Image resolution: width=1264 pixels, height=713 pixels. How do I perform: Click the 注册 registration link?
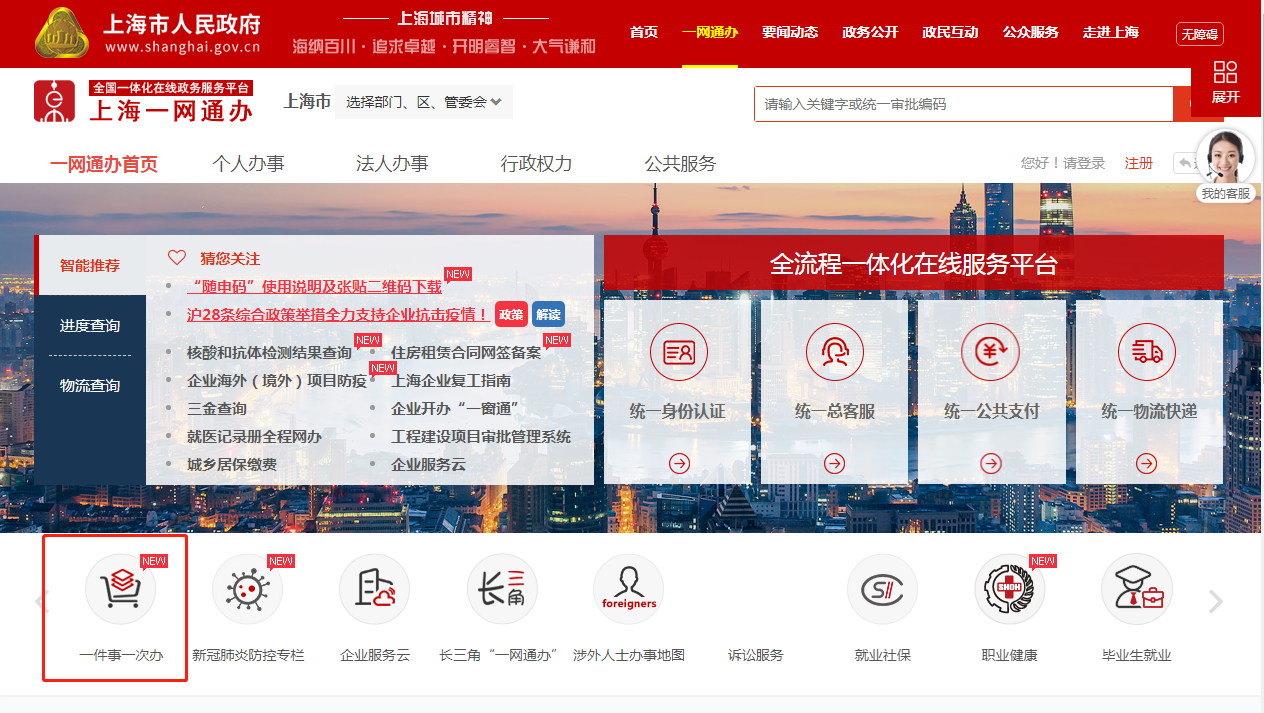1139,162
